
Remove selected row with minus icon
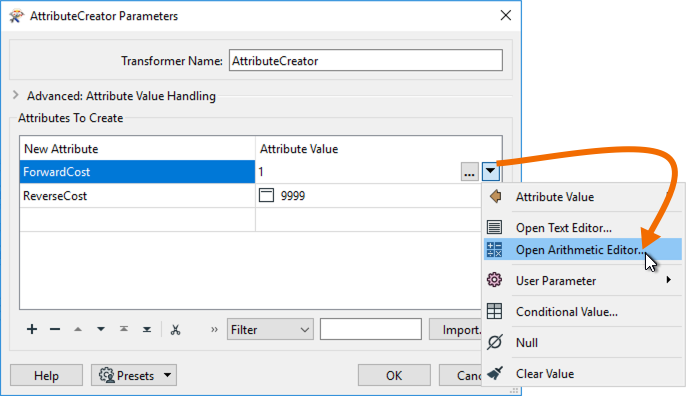click(x=55, y=329)
